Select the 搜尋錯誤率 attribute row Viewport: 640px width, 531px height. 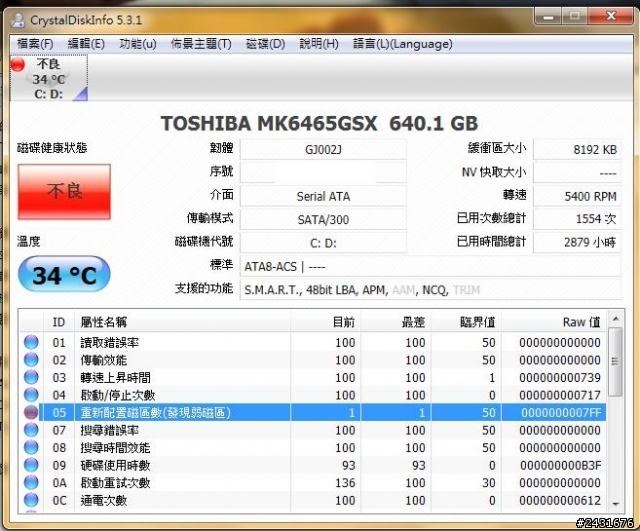(313, 430)
